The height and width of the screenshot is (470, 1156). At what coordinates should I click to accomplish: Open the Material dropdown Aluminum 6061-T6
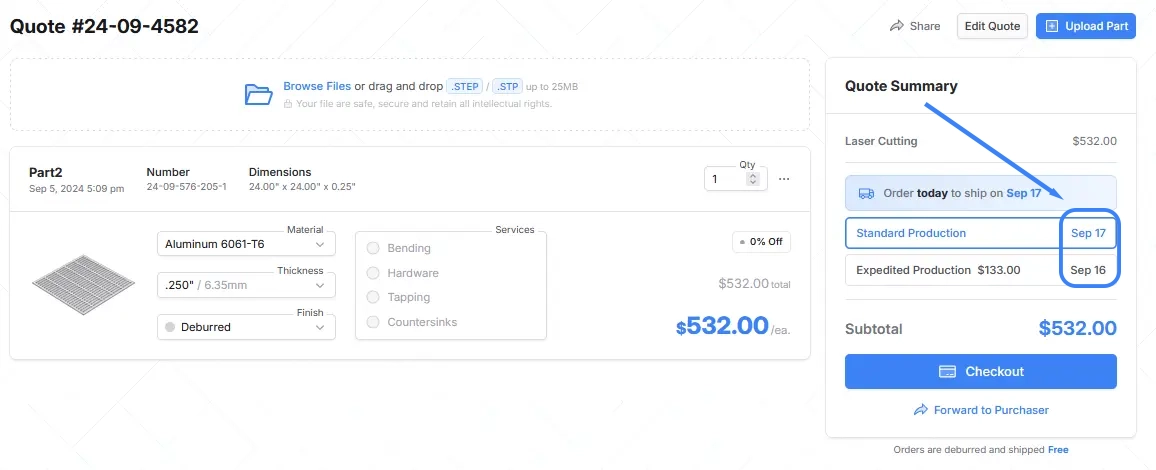coord(246,244)
